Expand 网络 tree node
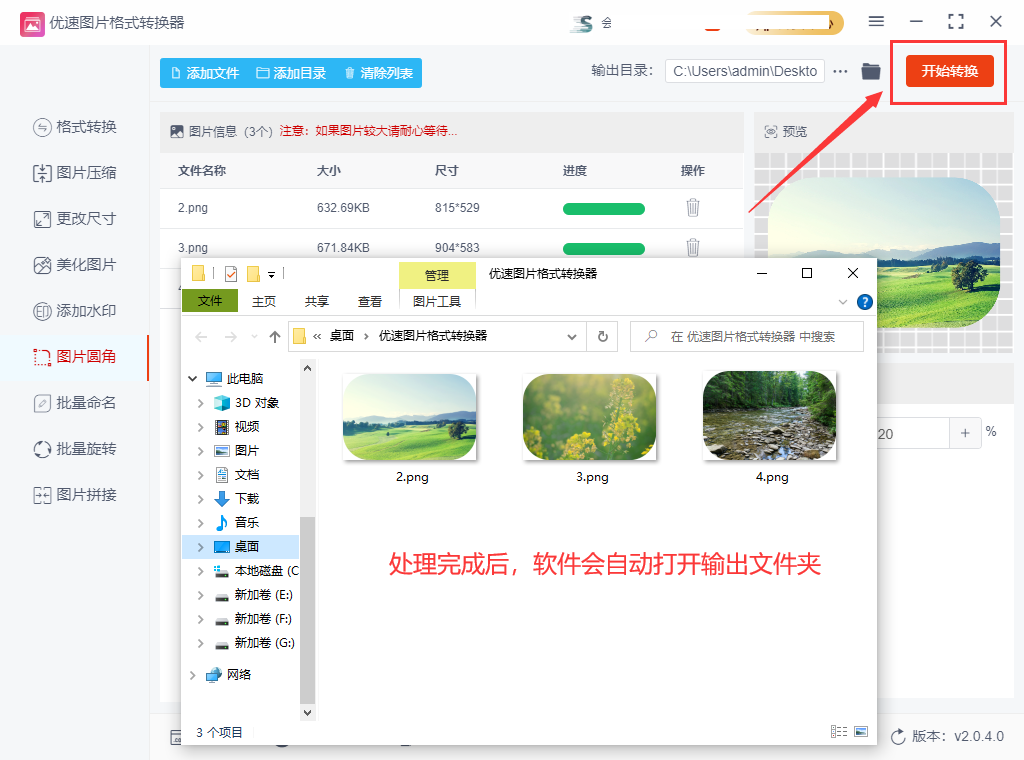The height and width of the screenshot is (760, 1024). (193, 675)
